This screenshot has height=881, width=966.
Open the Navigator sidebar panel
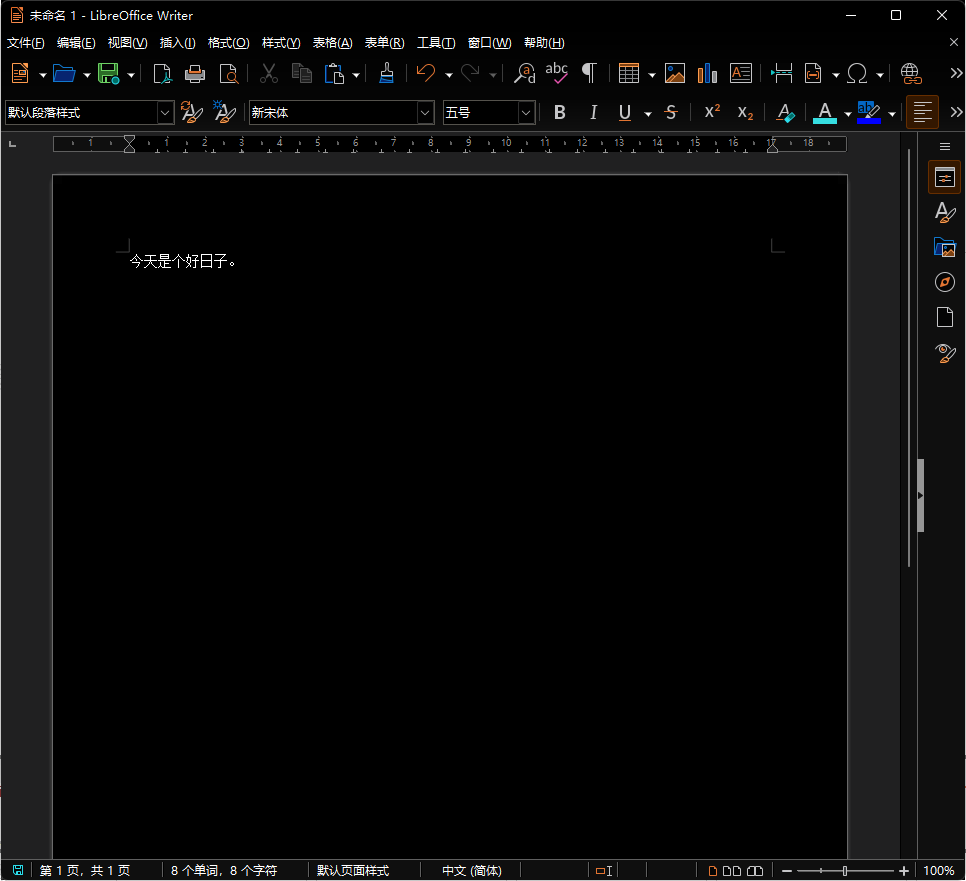click(944, 283)
